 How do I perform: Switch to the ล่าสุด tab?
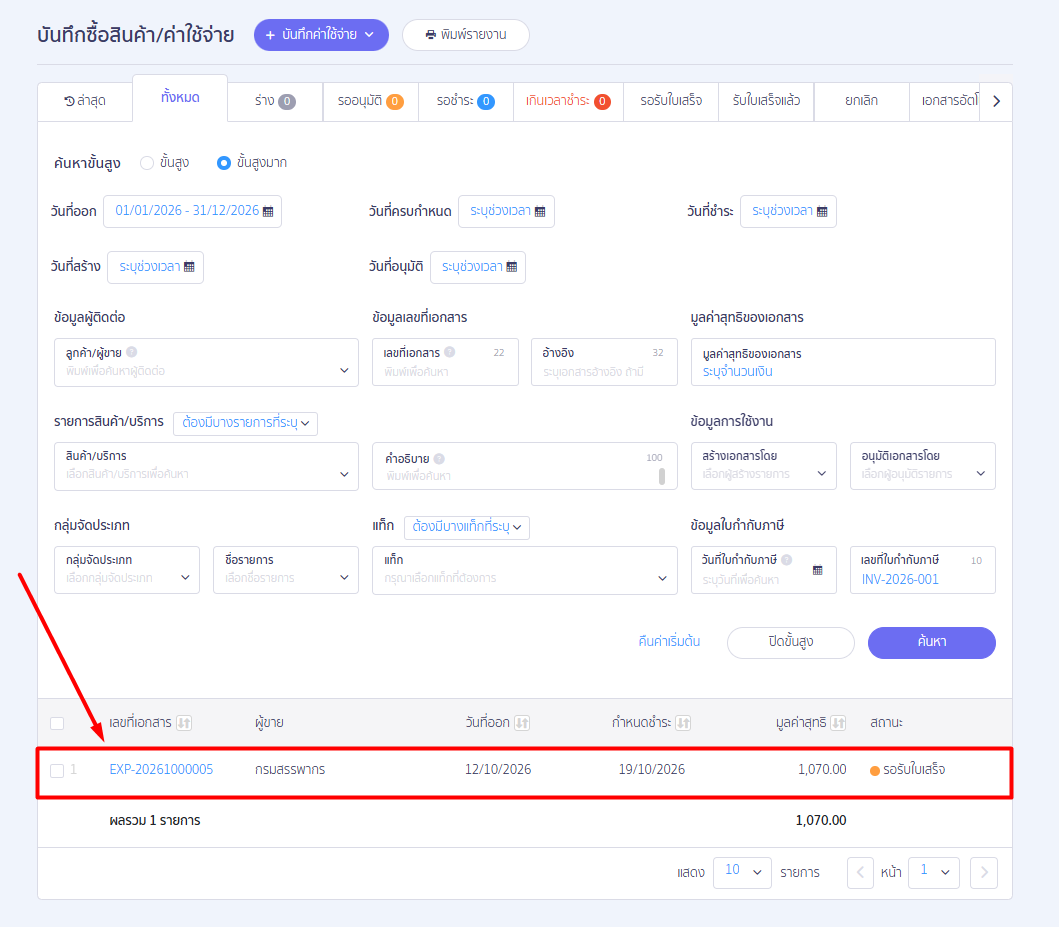click(x=85, y=101)
